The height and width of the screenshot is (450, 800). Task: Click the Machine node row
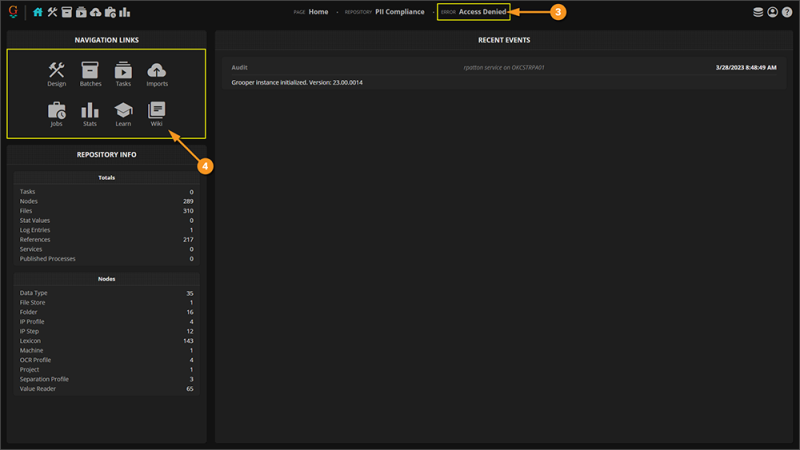pyautogui.click(x=107, y=351)
